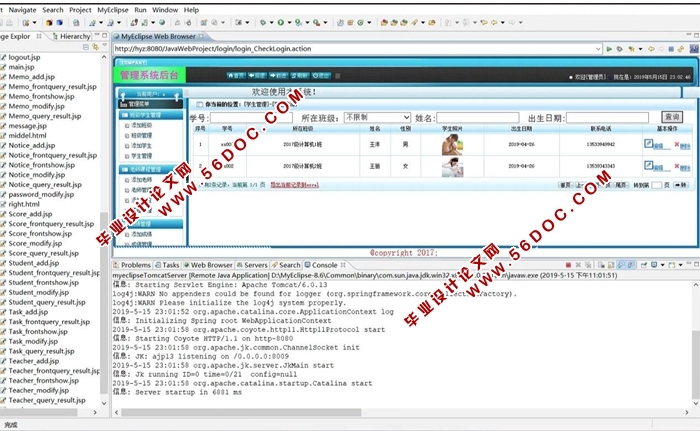Open the Search tab in bottom panel
This screenshot has width=700, height=431.
[x=286, y=265]
